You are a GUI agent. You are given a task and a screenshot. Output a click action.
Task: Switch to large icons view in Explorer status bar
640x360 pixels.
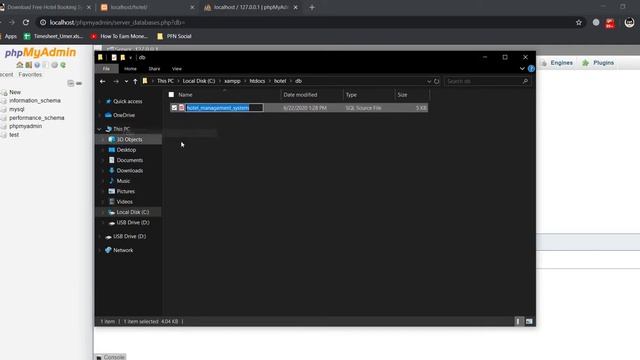click(529, 321)
